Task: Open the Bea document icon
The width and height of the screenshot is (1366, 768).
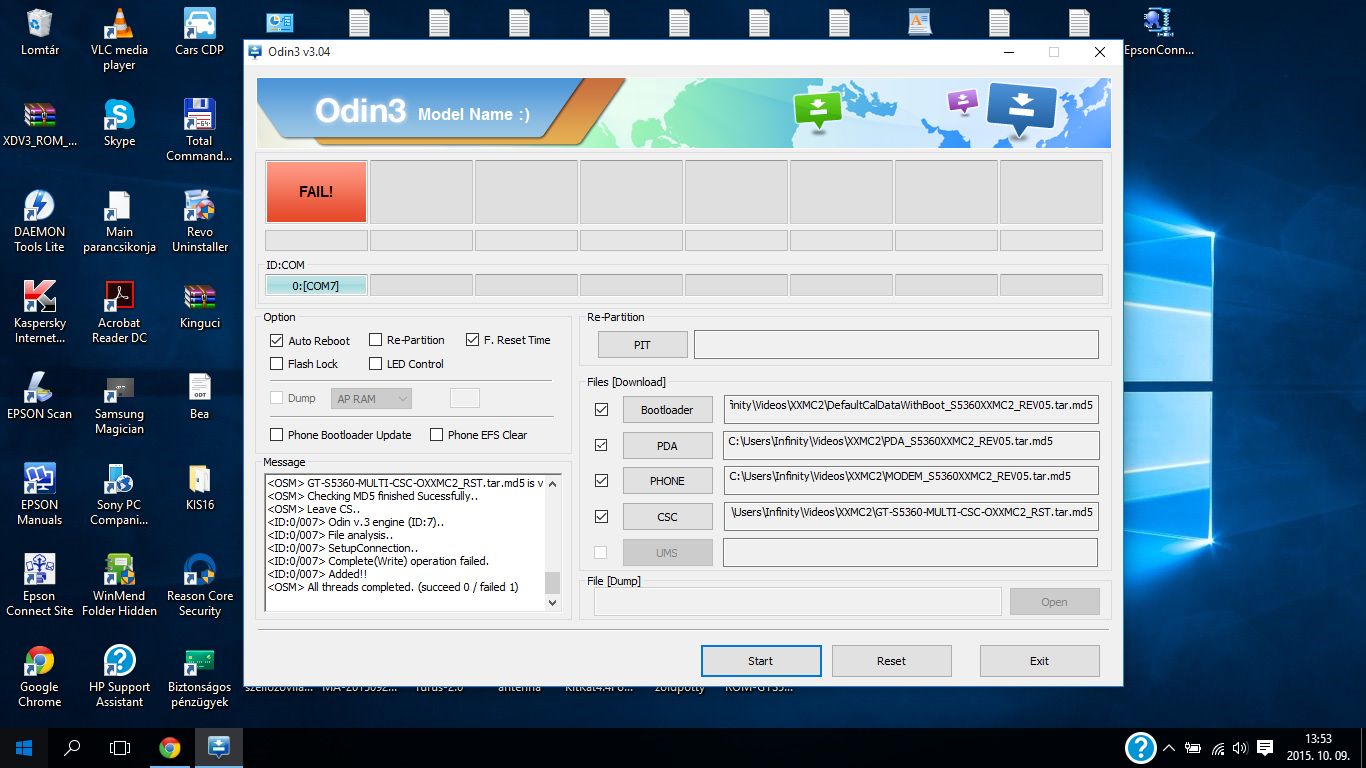Action: point(200,396)
